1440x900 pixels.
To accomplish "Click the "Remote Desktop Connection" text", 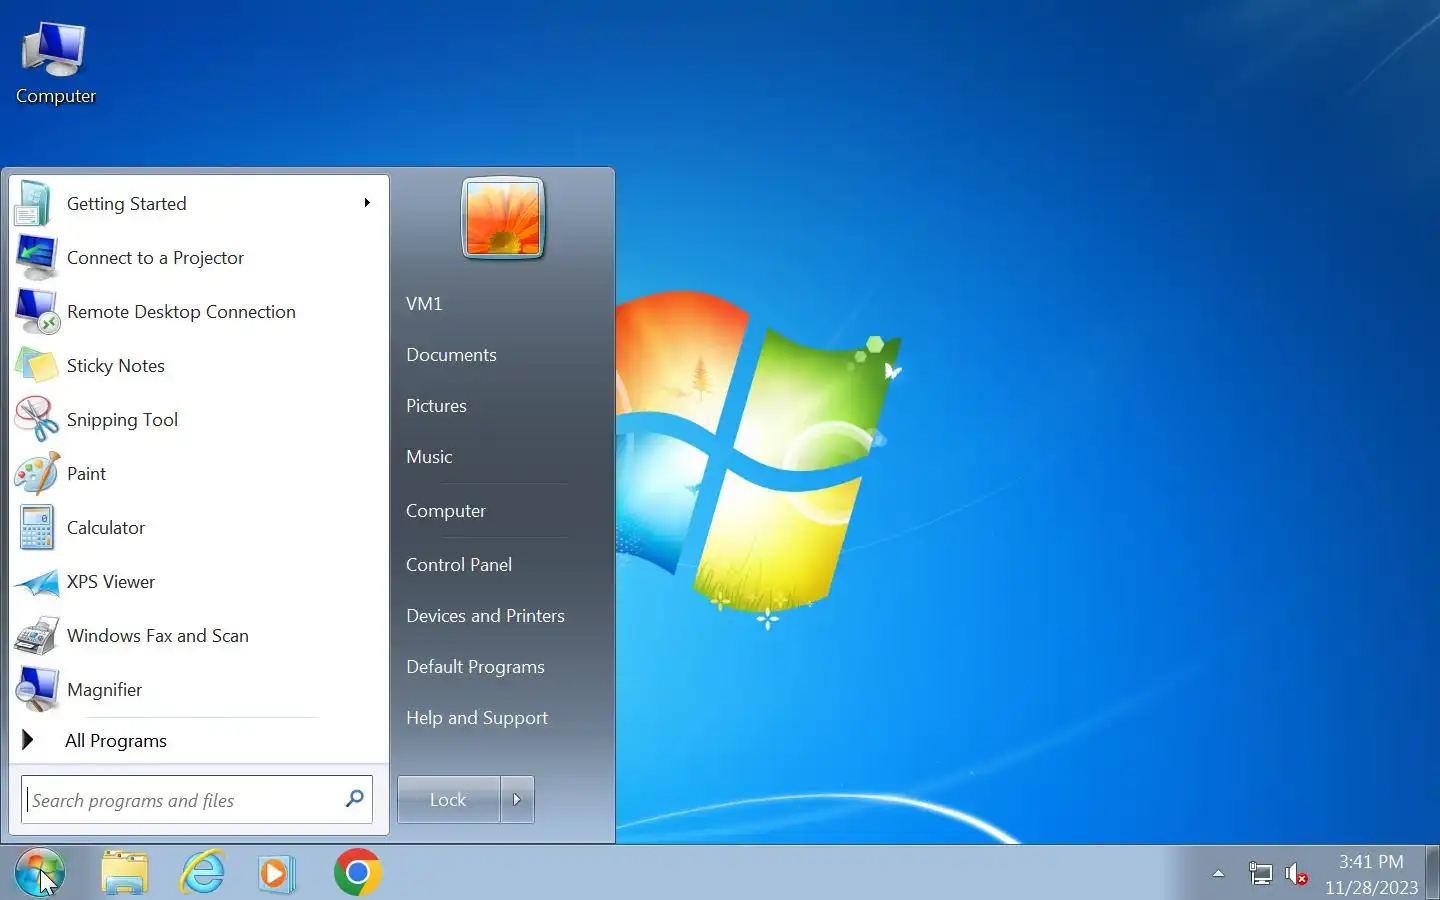I will (181, 312).
